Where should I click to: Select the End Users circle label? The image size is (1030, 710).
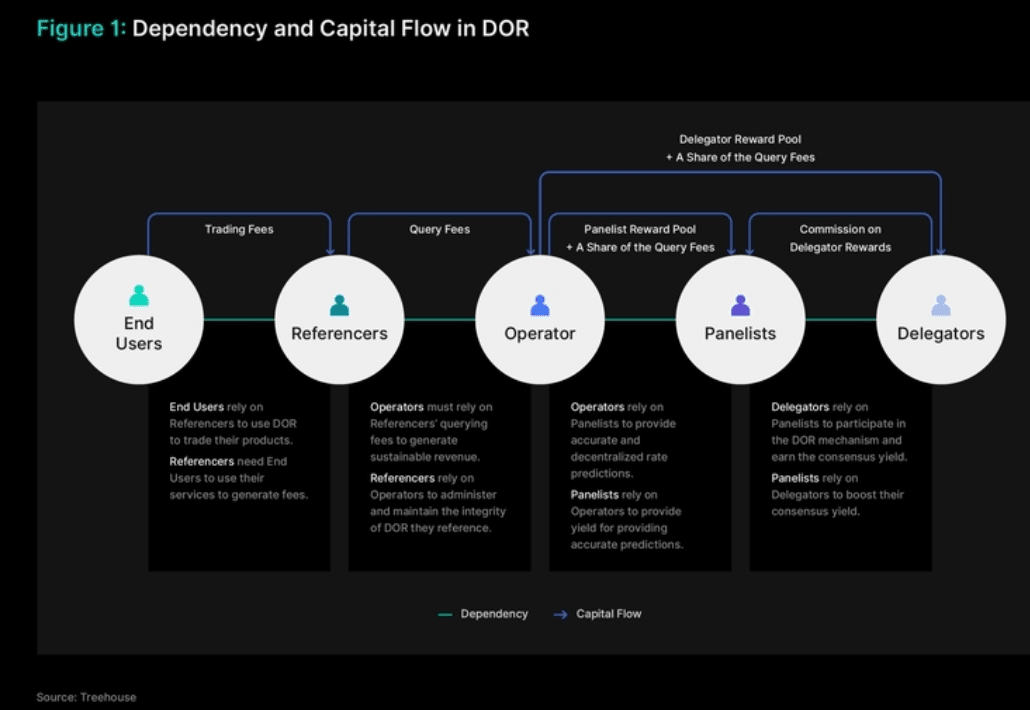coord(139,334)
